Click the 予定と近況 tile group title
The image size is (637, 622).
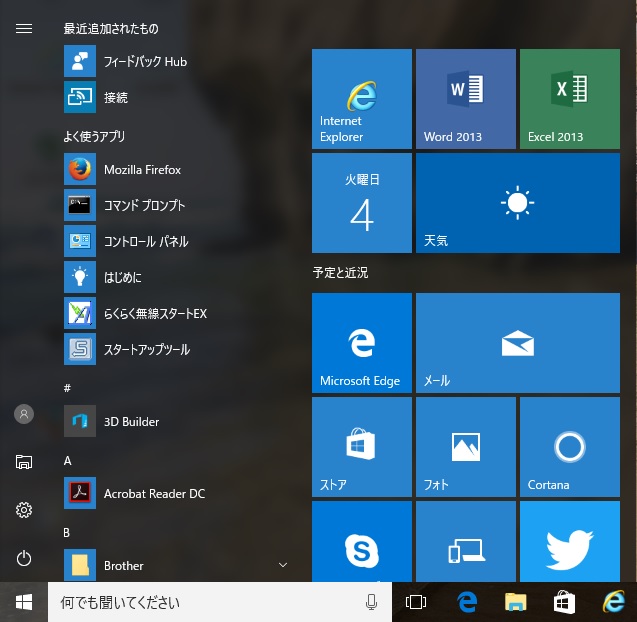point(340,273)
